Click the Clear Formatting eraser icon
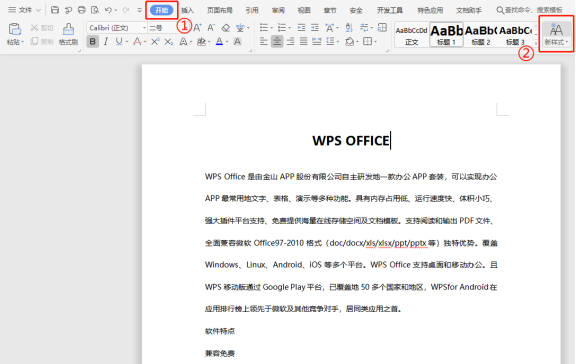The height and width of the screenshot is (364, 576). (x=226, y=28)
